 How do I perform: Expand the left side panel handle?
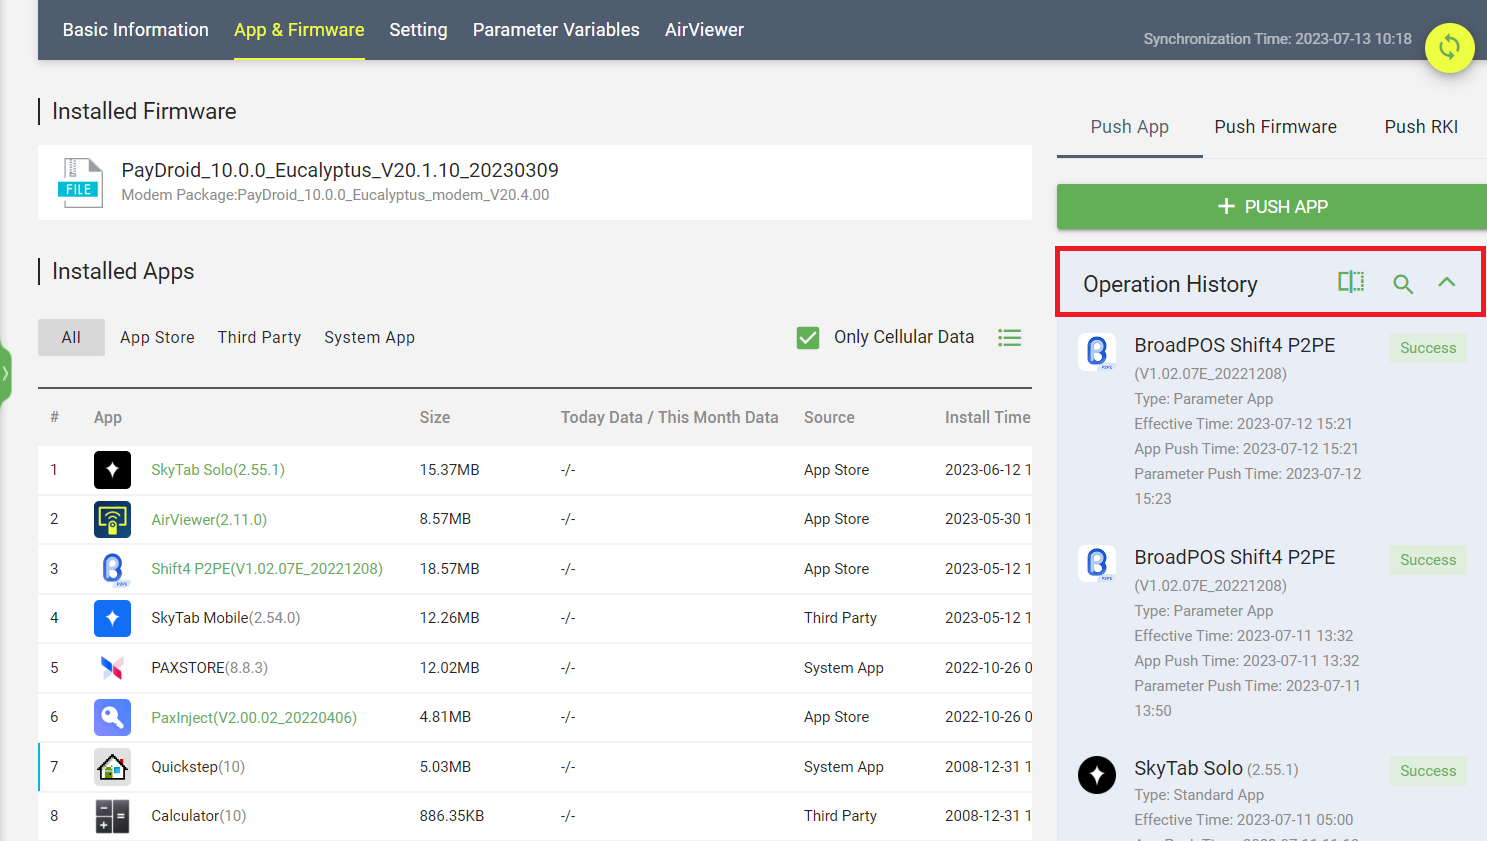(x=5, y=374)
